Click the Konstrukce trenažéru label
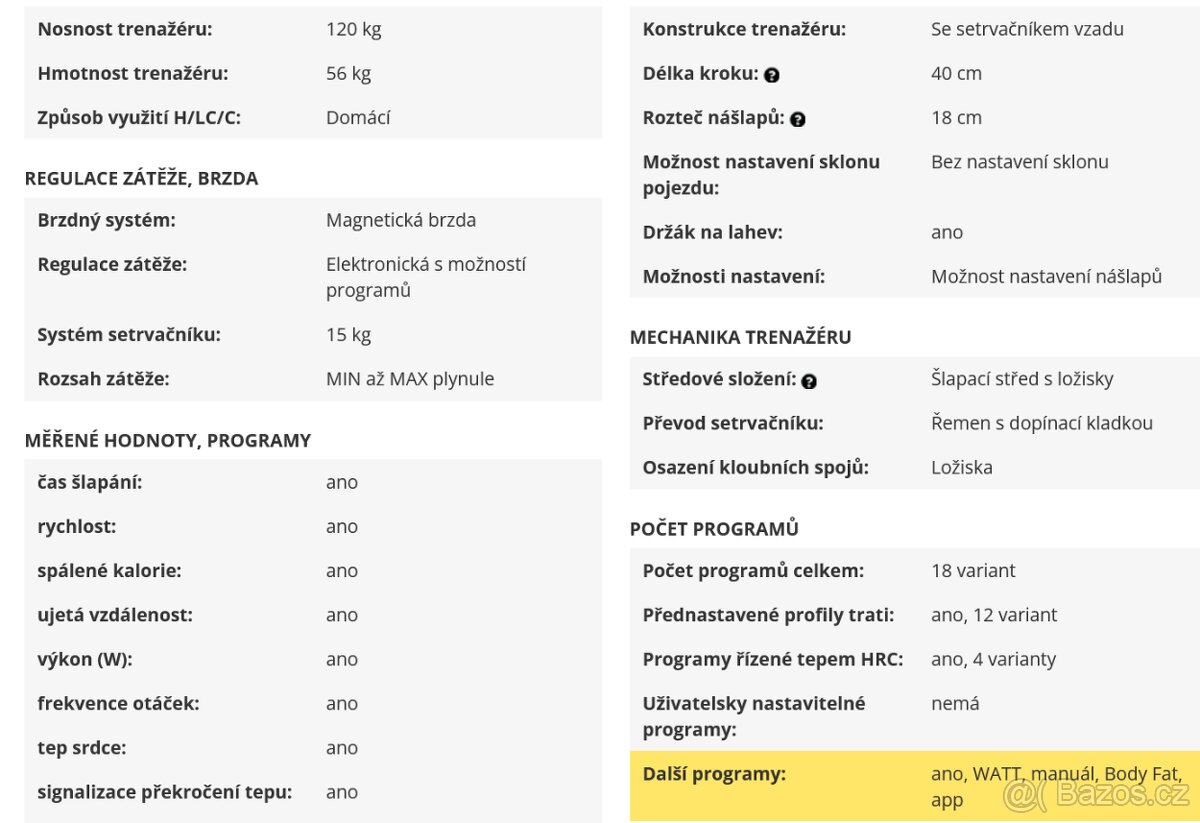This screenshot has width=1200, height=823. (x=744, y=29)
